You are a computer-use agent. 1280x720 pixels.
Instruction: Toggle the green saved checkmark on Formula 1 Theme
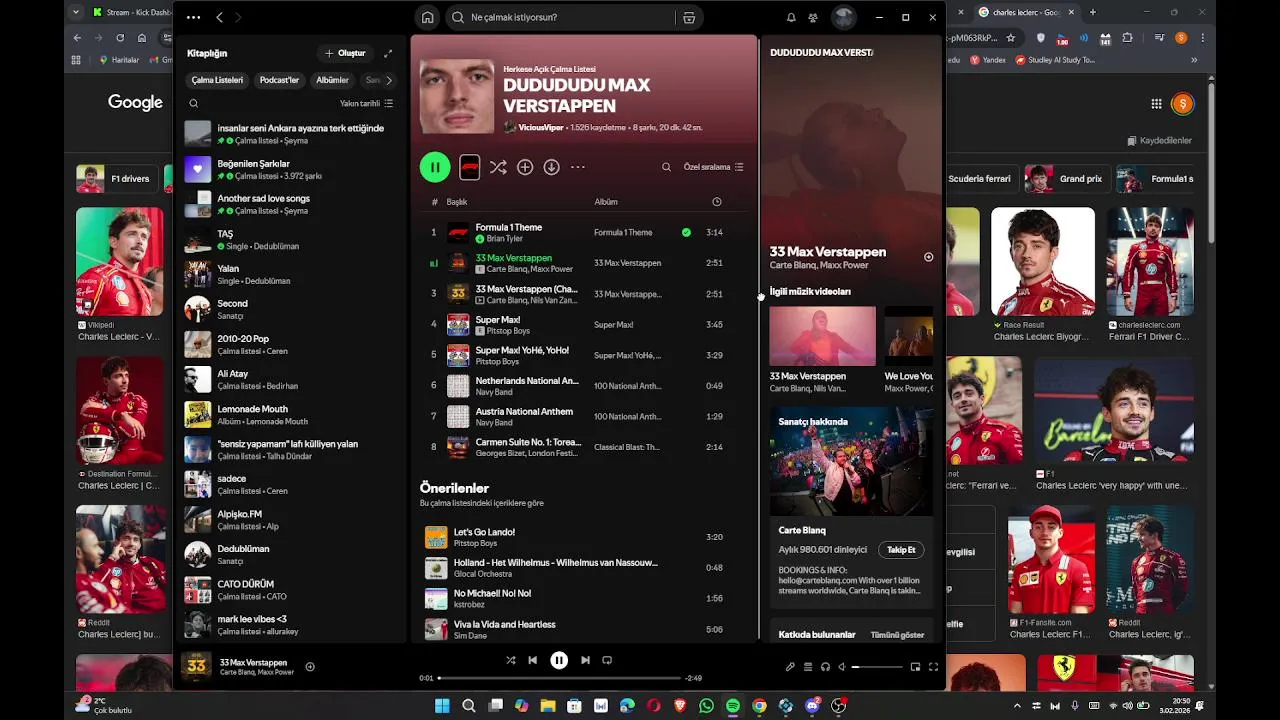click(x=686, y=232)
